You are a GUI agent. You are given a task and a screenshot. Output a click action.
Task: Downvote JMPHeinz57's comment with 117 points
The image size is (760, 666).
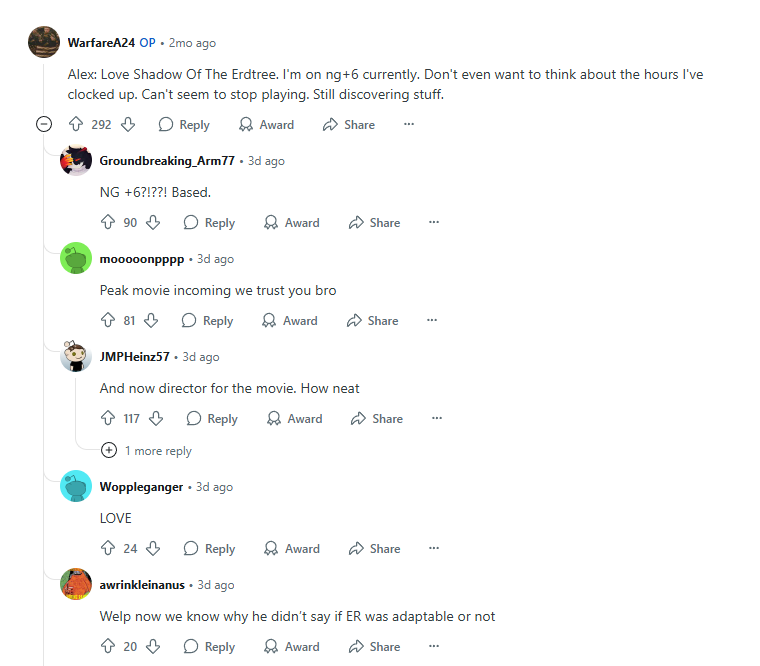click(x=156, y=418)
